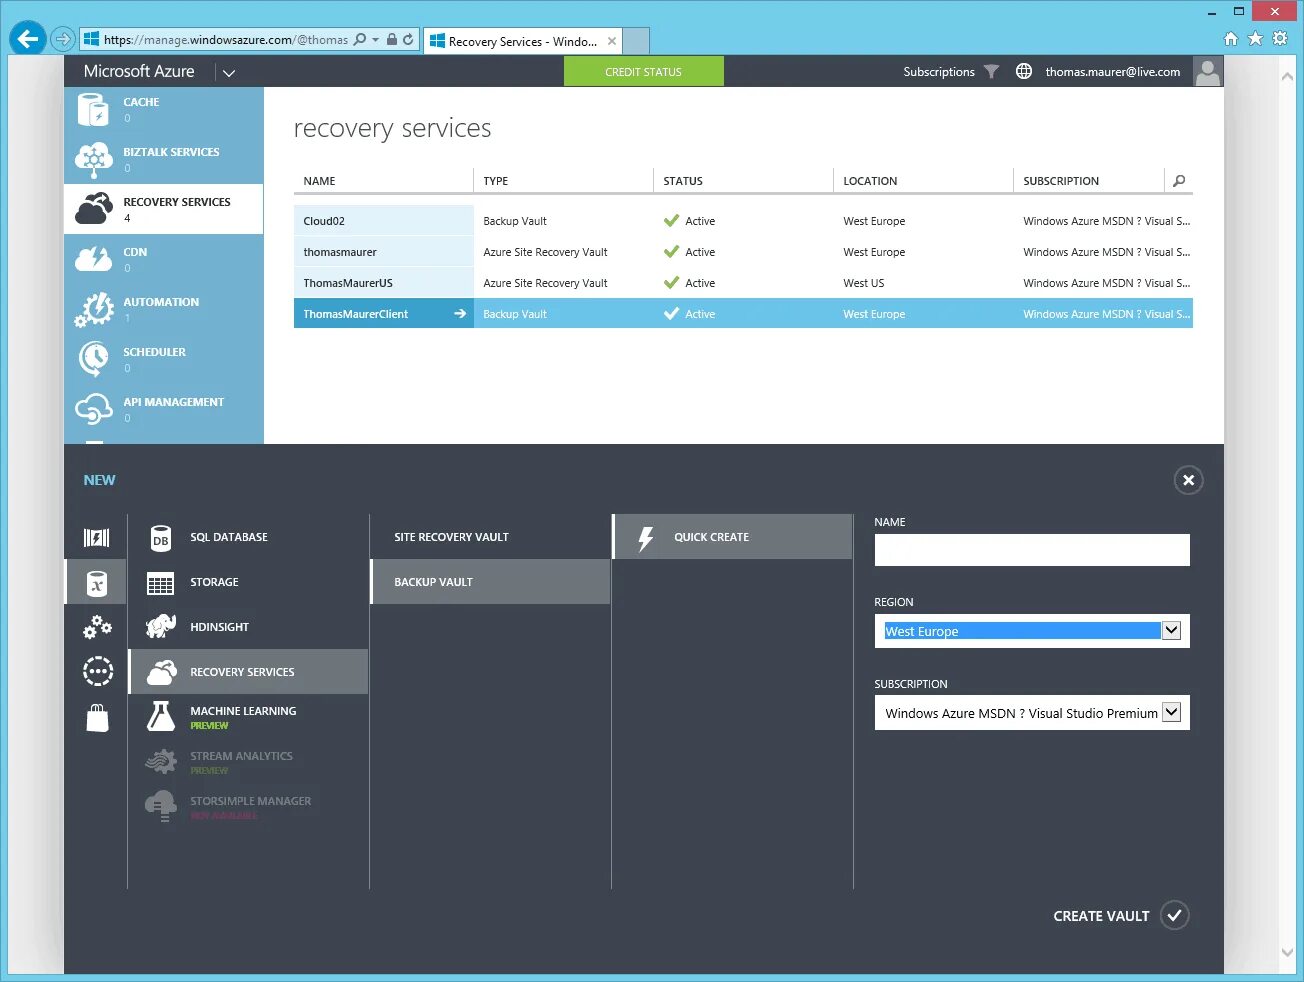The height and width of the screenshot is (982, 1304).
Task: Sort by the STATUS column header
Action: click(x=683, y=181)
